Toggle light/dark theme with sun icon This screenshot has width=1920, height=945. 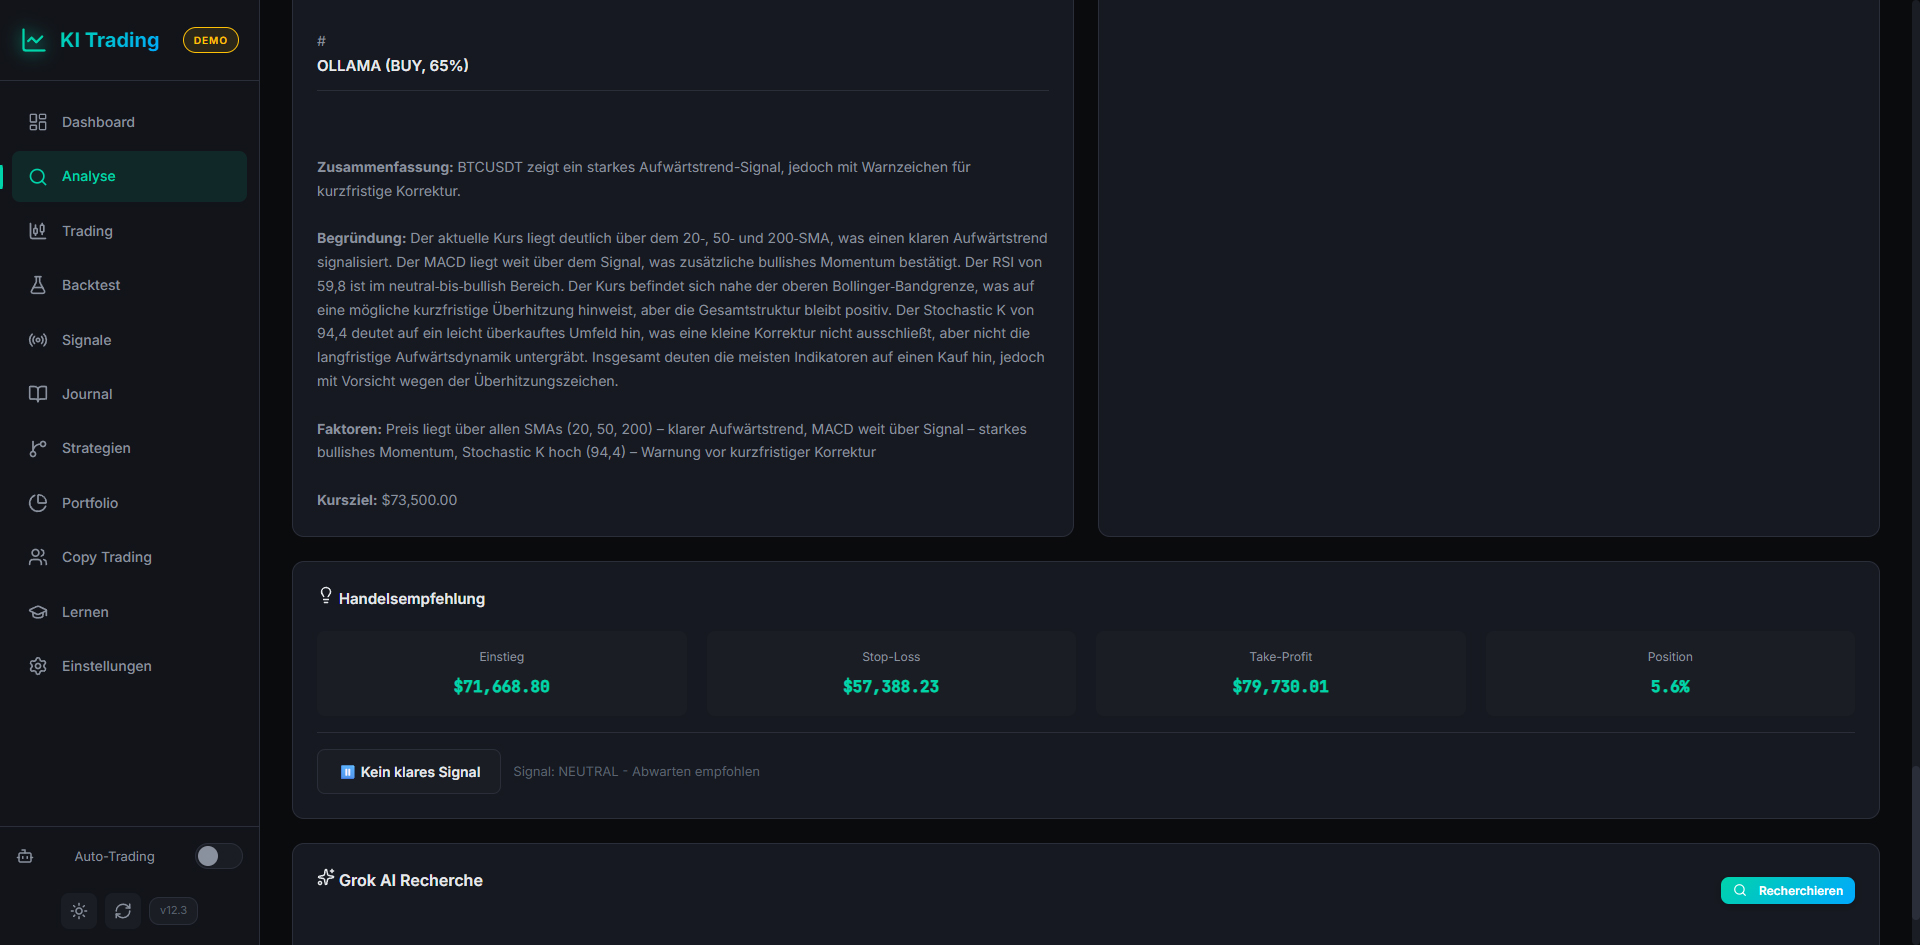coord(79,911)
